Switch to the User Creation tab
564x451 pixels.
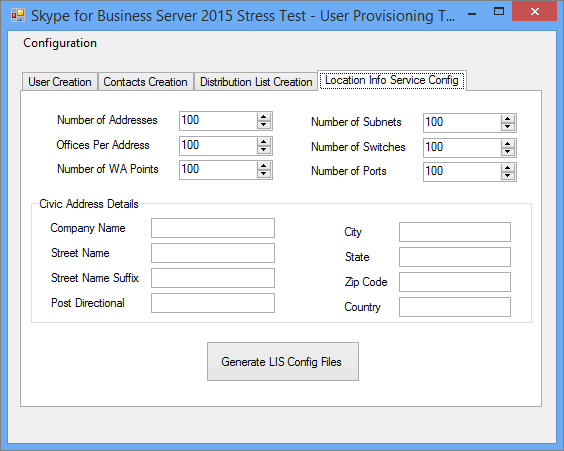[60, 82]
